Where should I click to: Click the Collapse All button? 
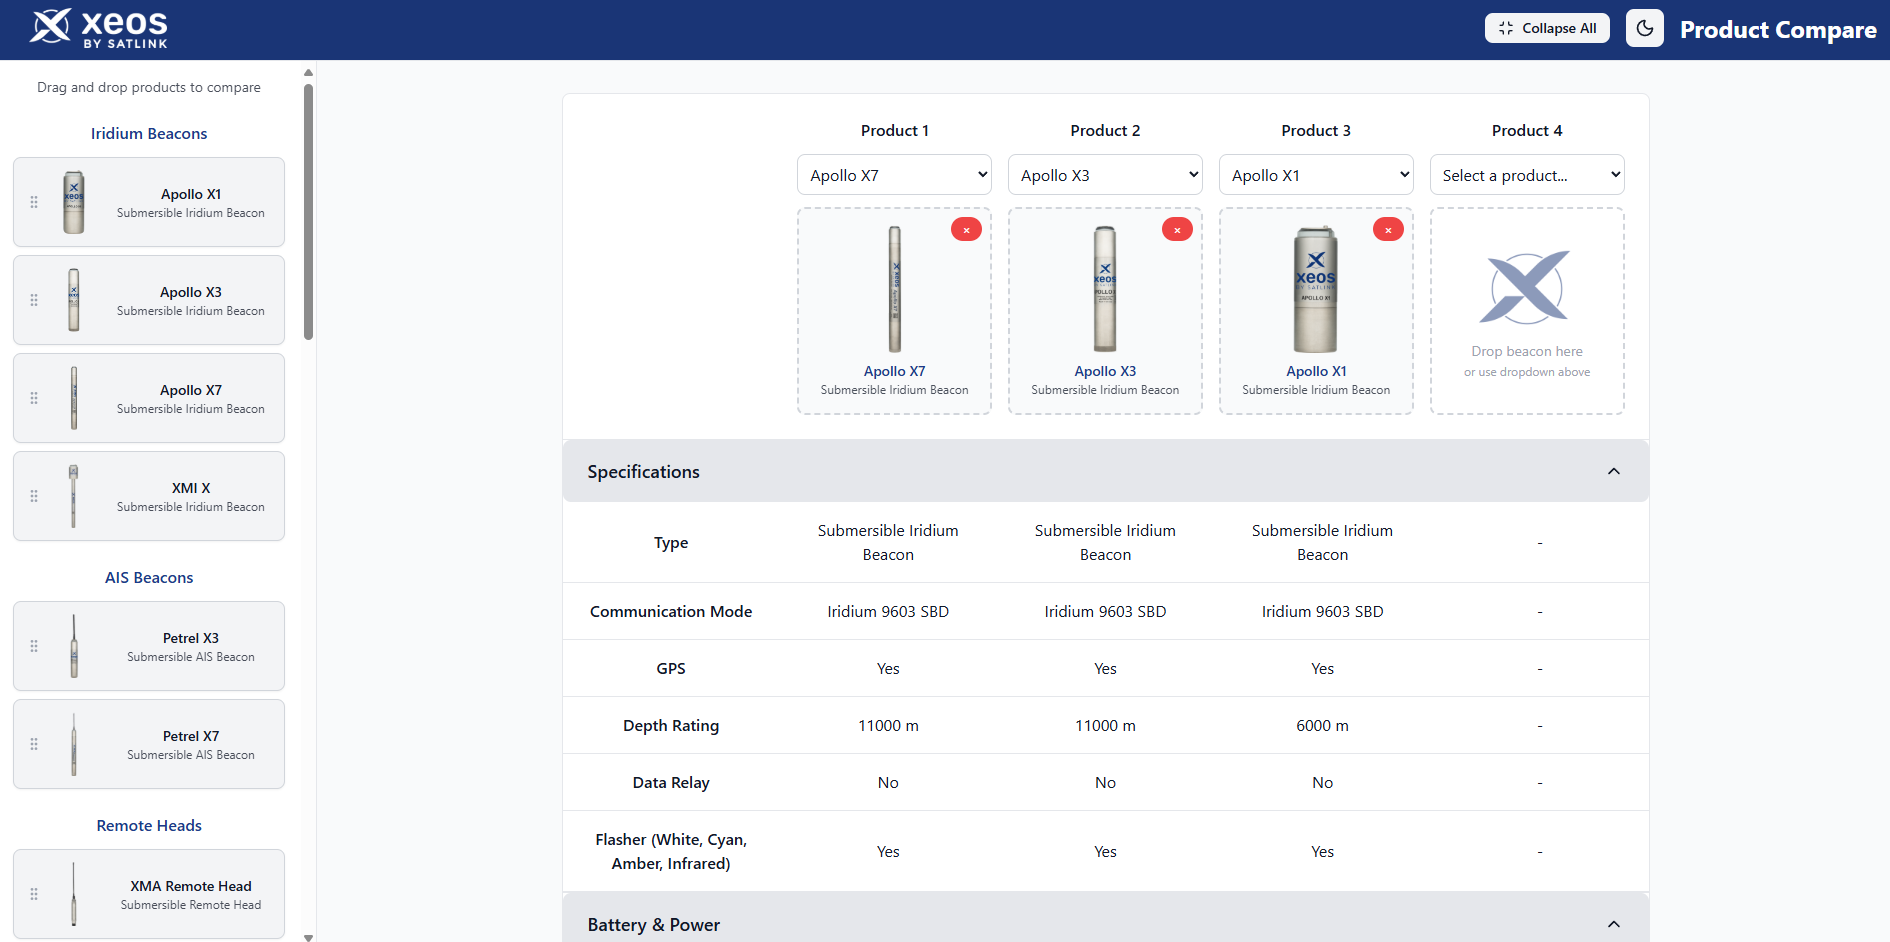tap(1547, 28)
